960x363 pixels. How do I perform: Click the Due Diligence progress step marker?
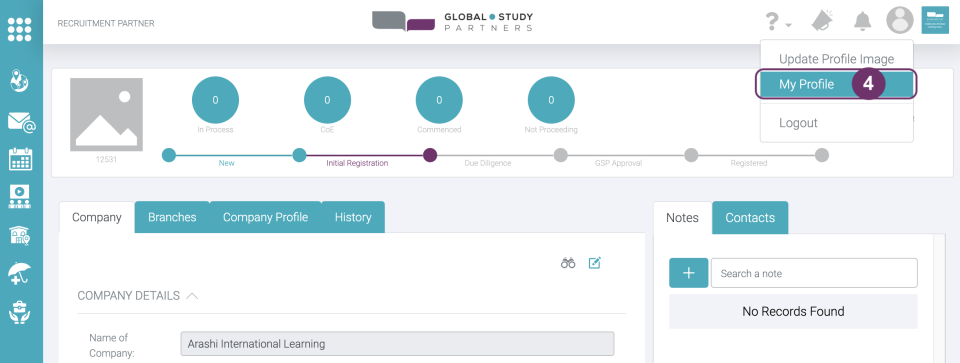tap(430, 155)
